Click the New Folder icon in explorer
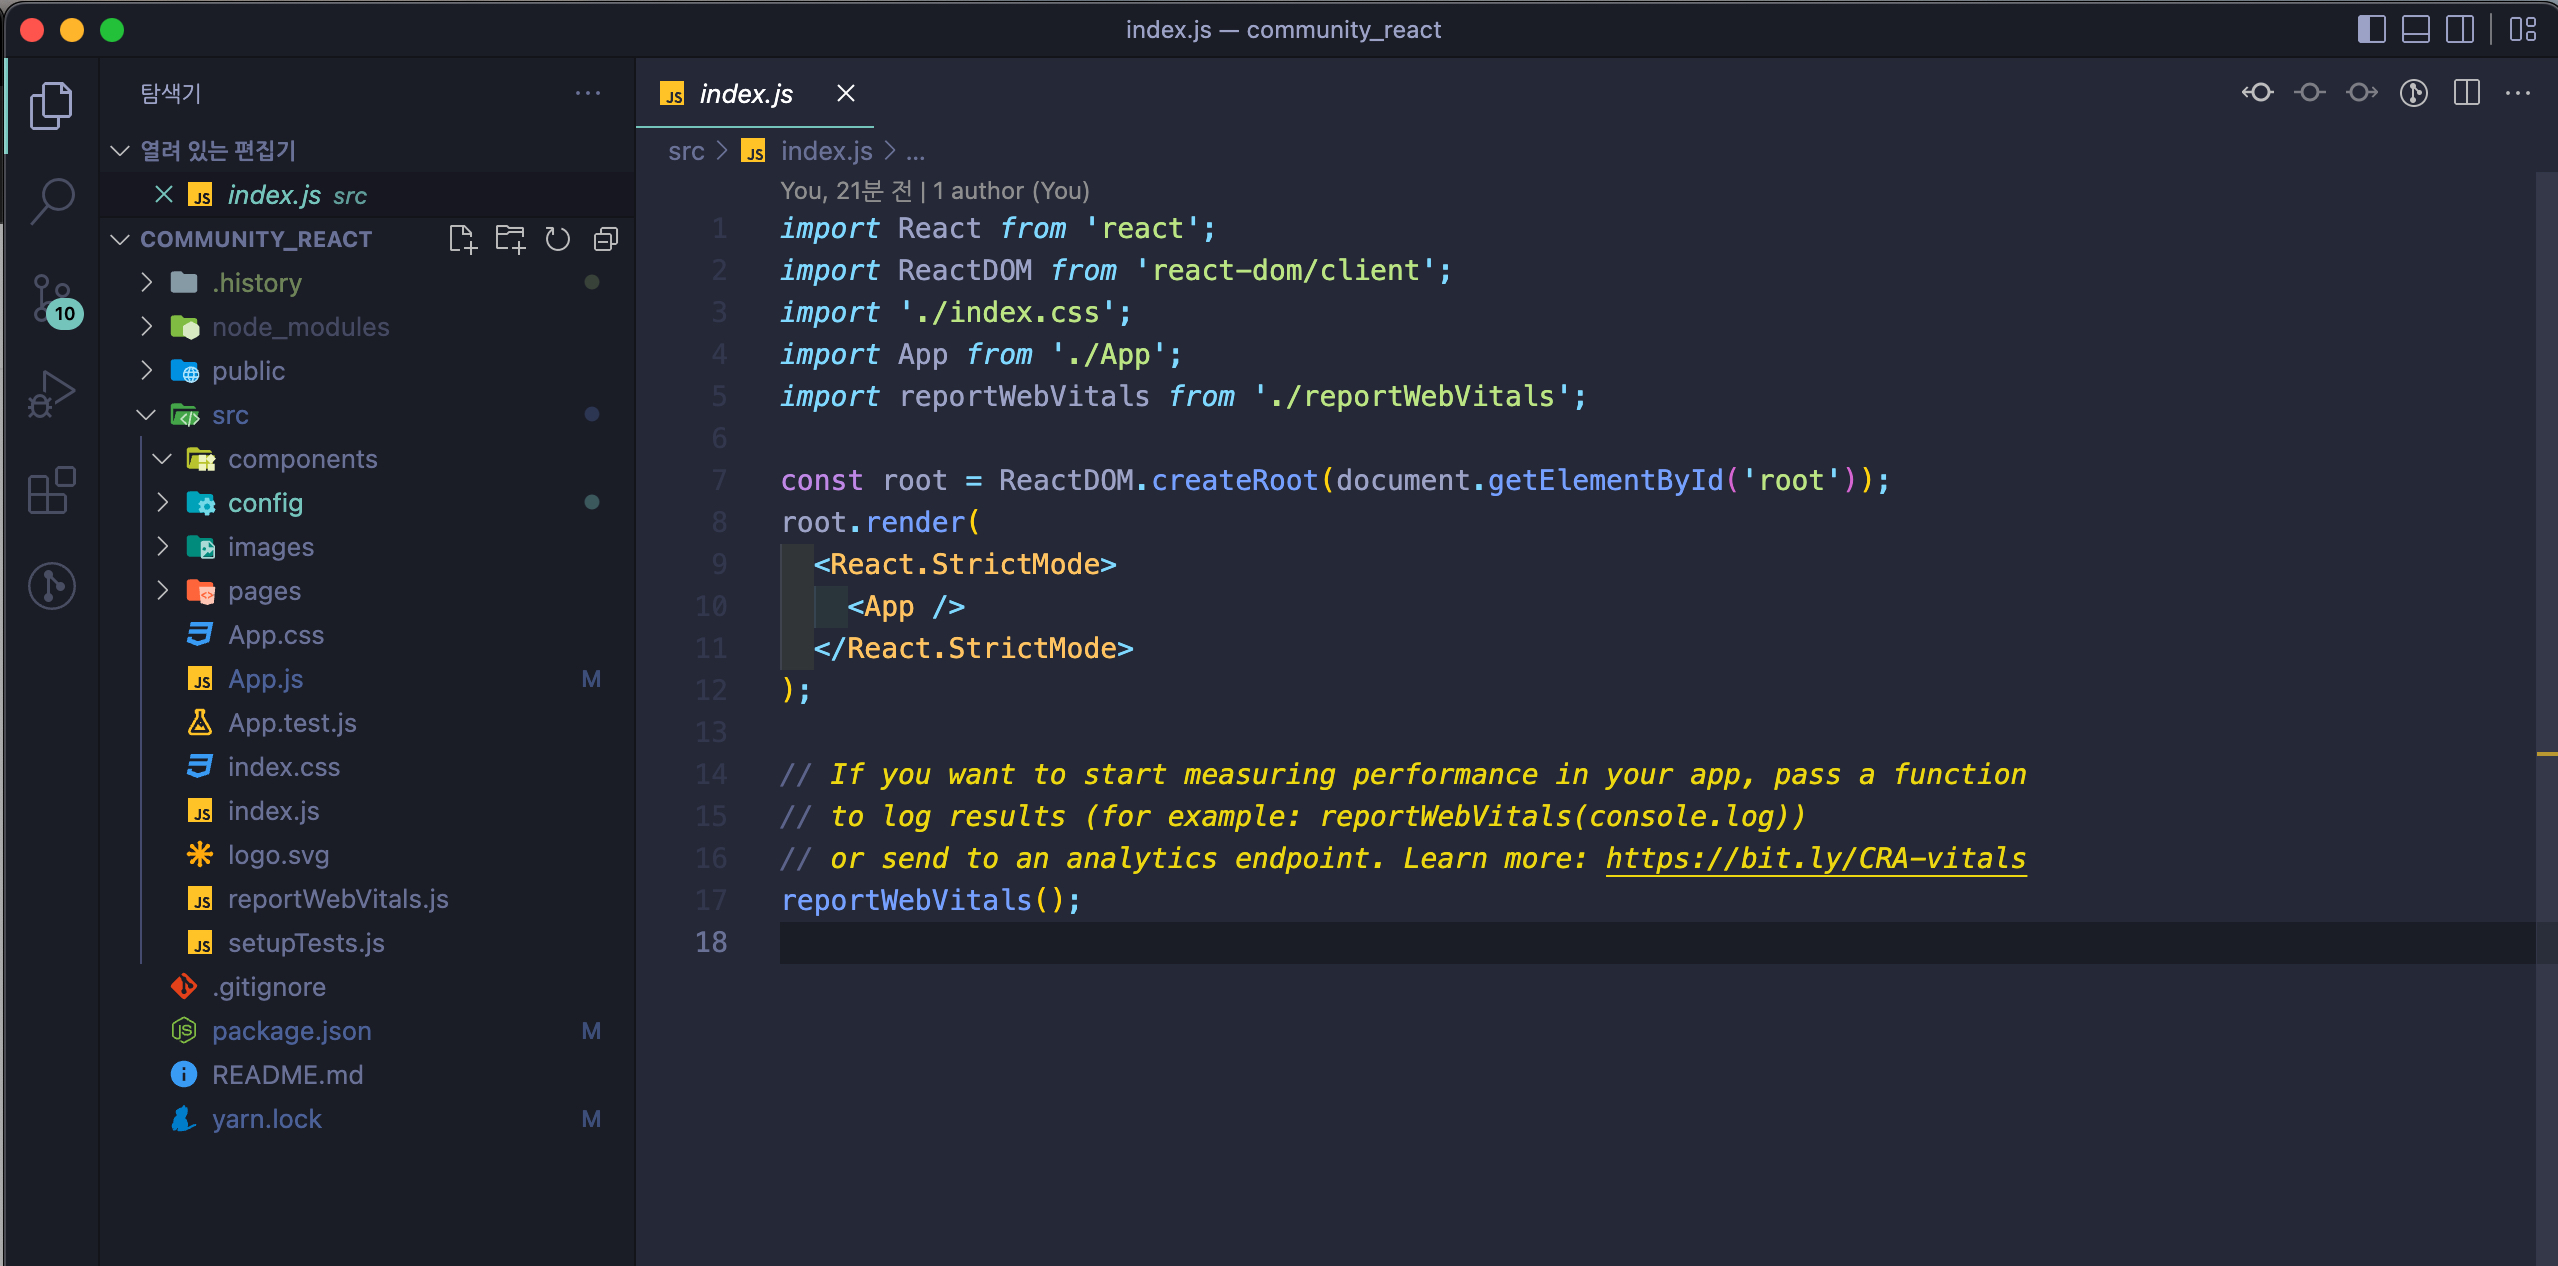 [x=510, y=239]
